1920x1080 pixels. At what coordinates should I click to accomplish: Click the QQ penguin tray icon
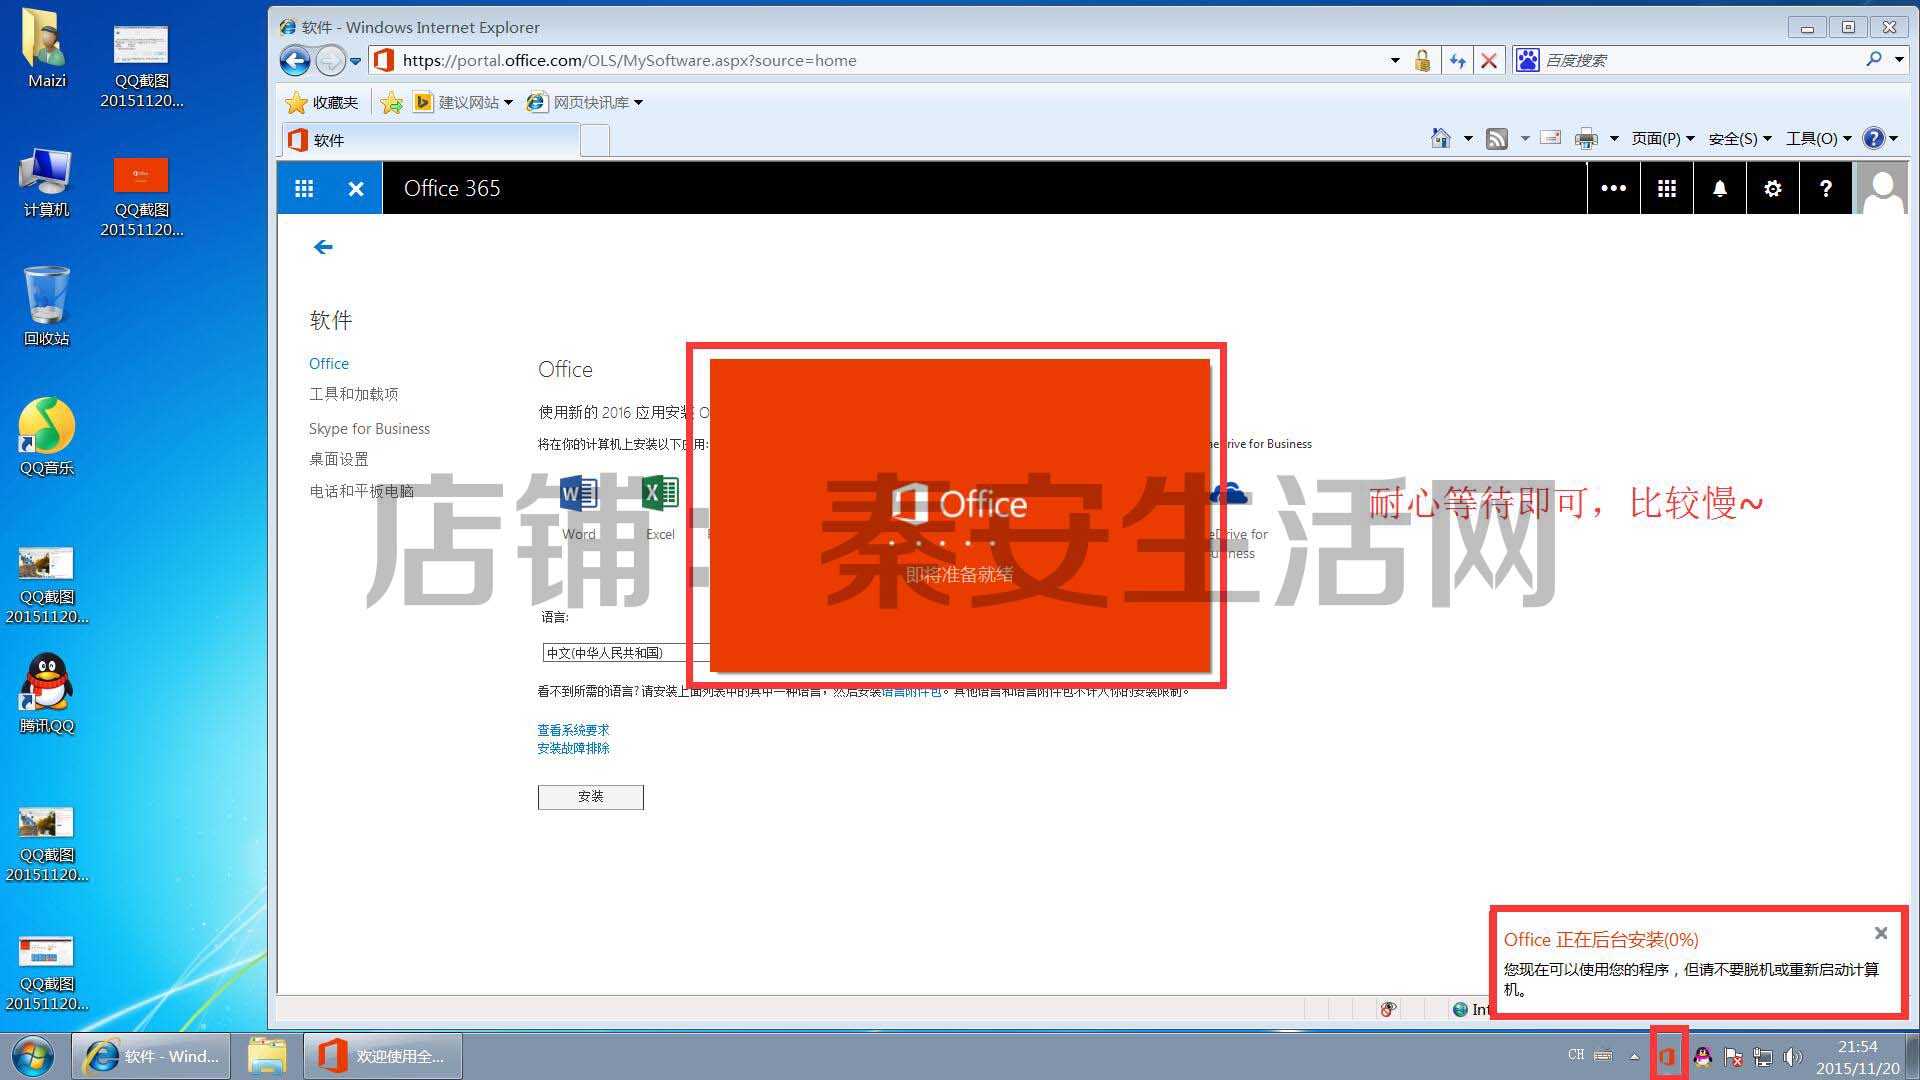coord(1702,1056)
